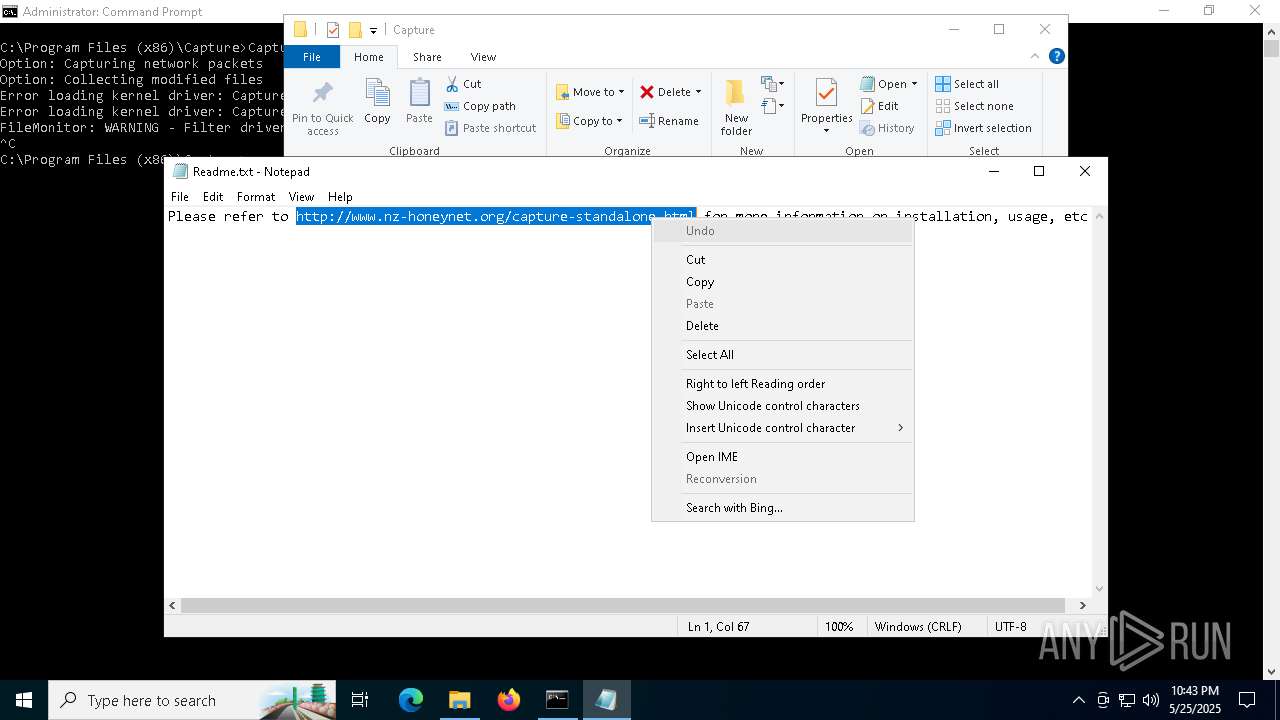The width and height of the screenshot is (1280, 720).
Task: Click Notepad horizontal scrollbar thumb
Action: point(622,605)
